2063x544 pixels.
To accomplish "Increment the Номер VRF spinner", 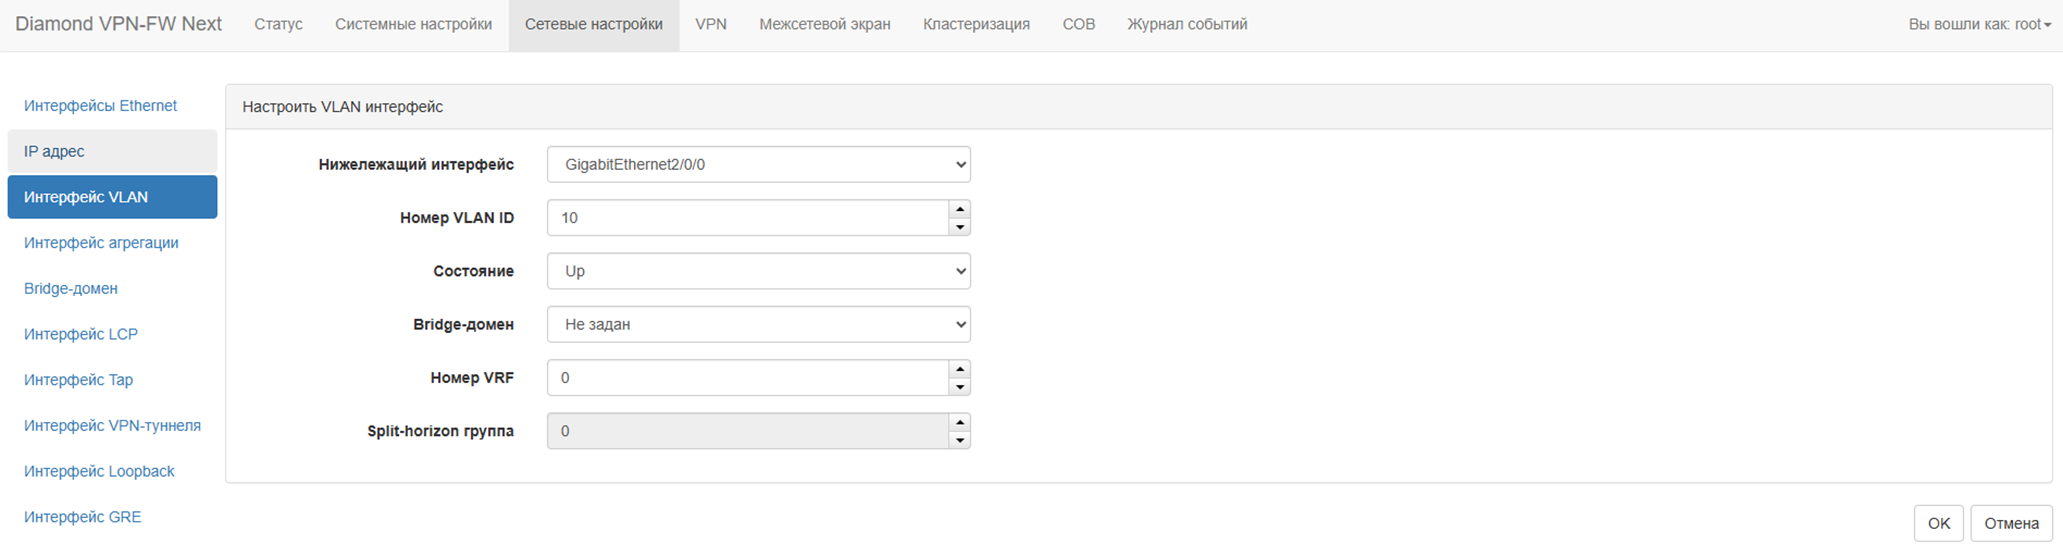I will coord(959,369).
